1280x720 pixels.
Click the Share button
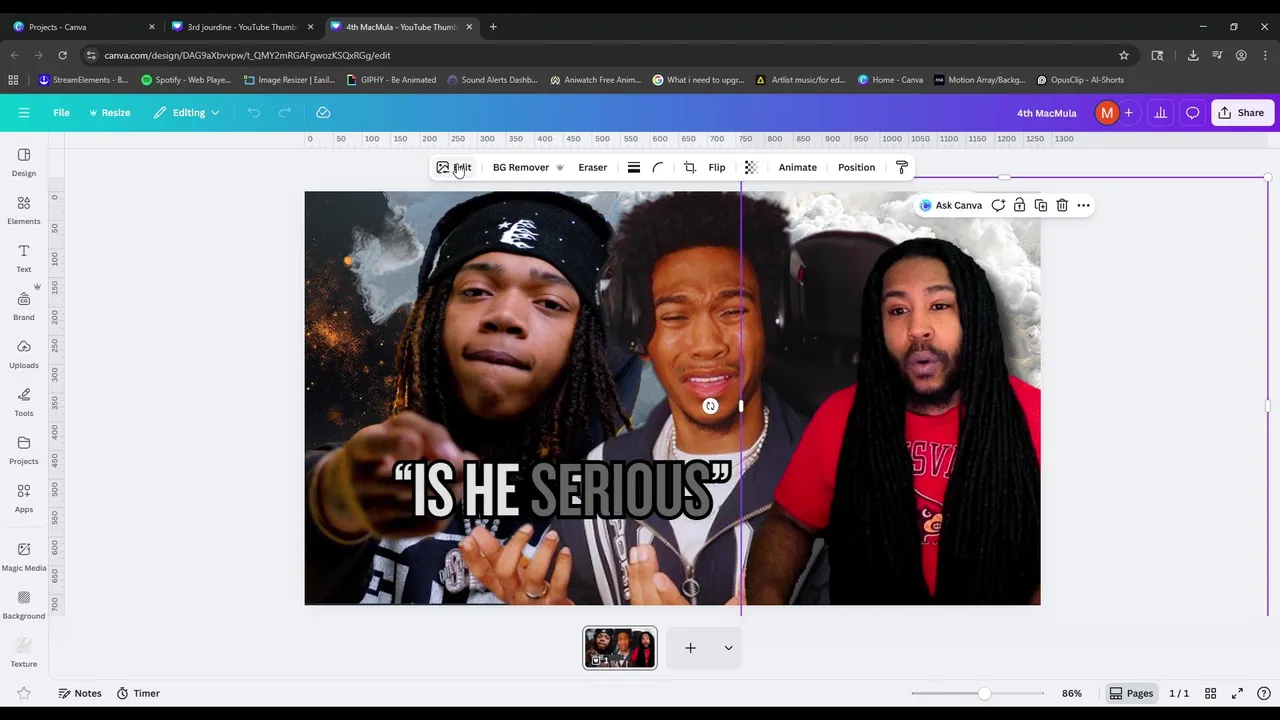tap(1241, 113)
